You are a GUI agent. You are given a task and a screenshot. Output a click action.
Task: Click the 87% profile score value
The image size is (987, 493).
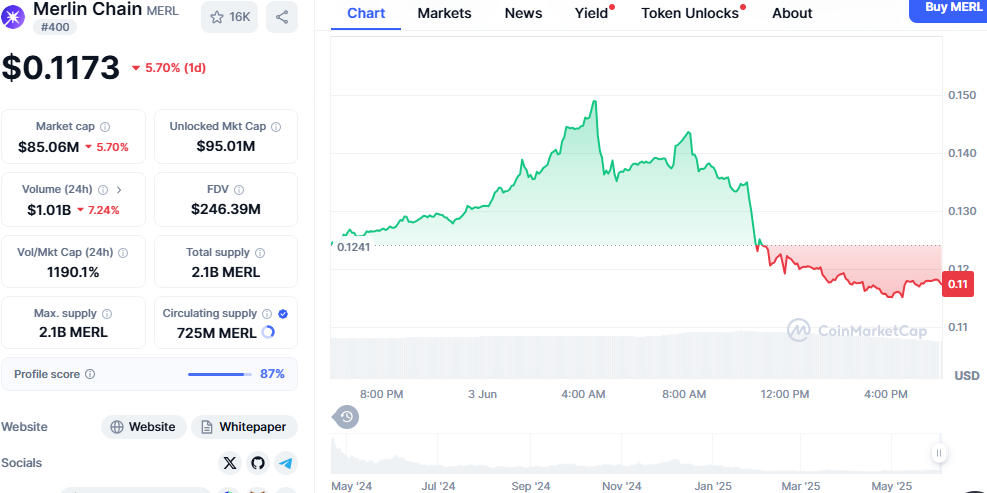point(273,374)
